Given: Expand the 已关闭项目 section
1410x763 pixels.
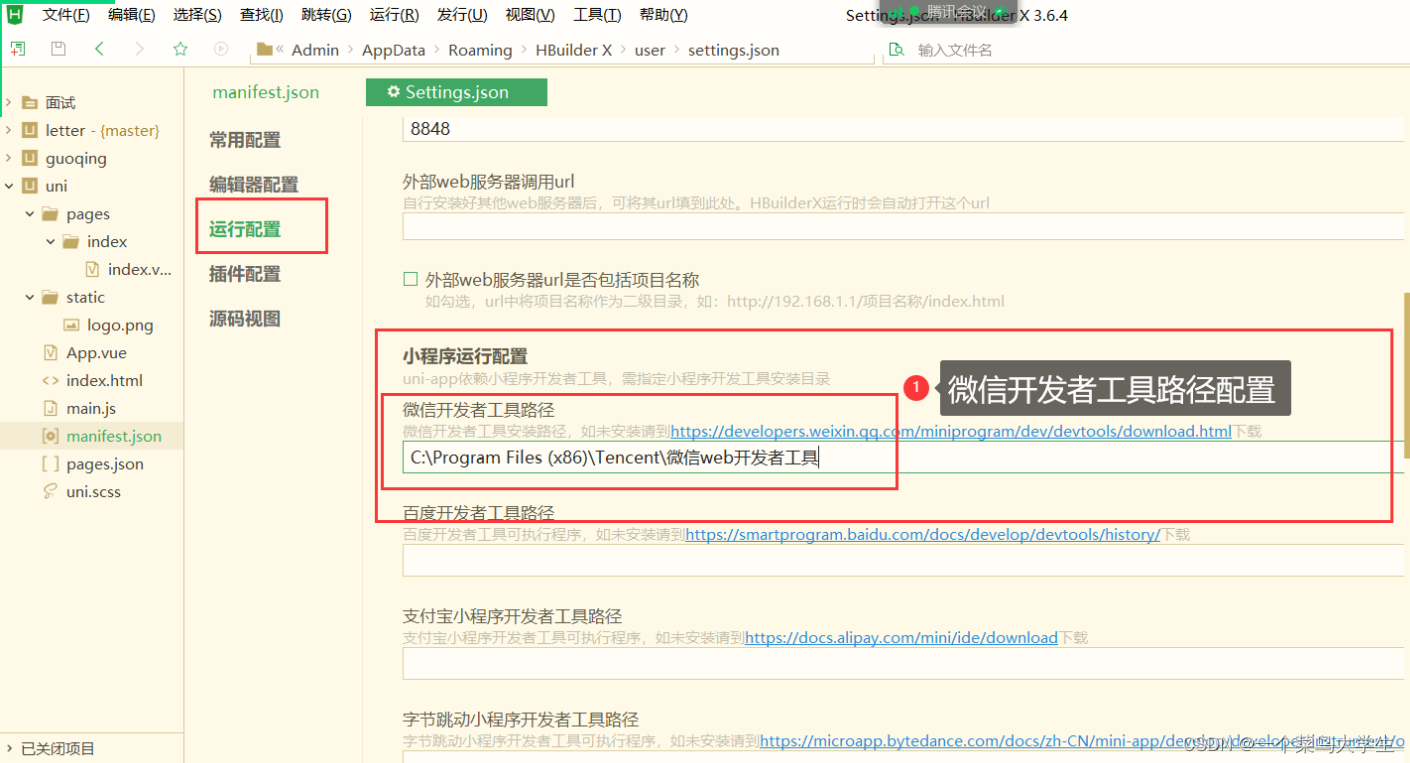Looking at the screenshot, I should click(8, 748).
